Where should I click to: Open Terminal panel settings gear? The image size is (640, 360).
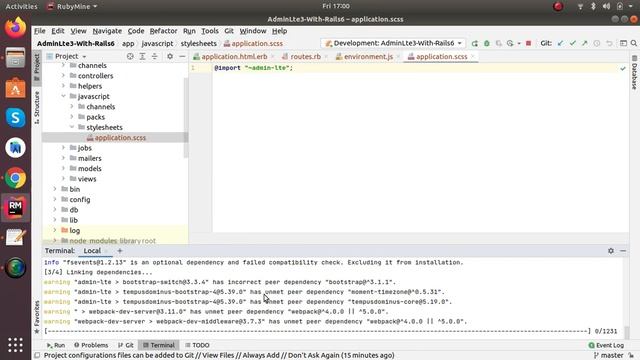point(611,251)
